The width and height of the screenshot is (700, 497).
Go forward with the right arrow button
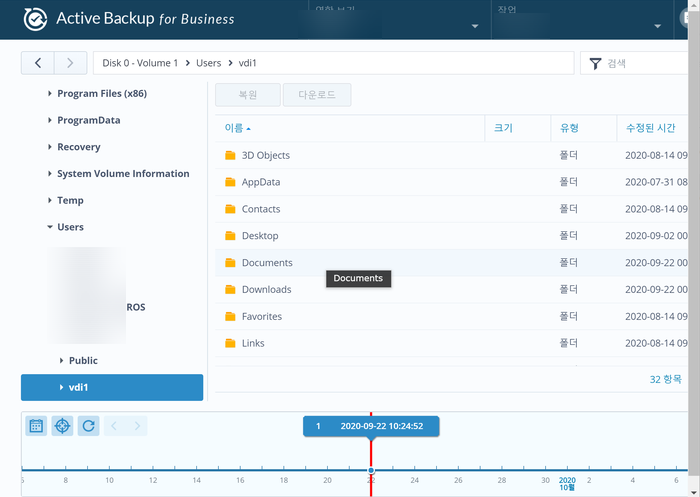pyautogui.click(x=71, y=63)
